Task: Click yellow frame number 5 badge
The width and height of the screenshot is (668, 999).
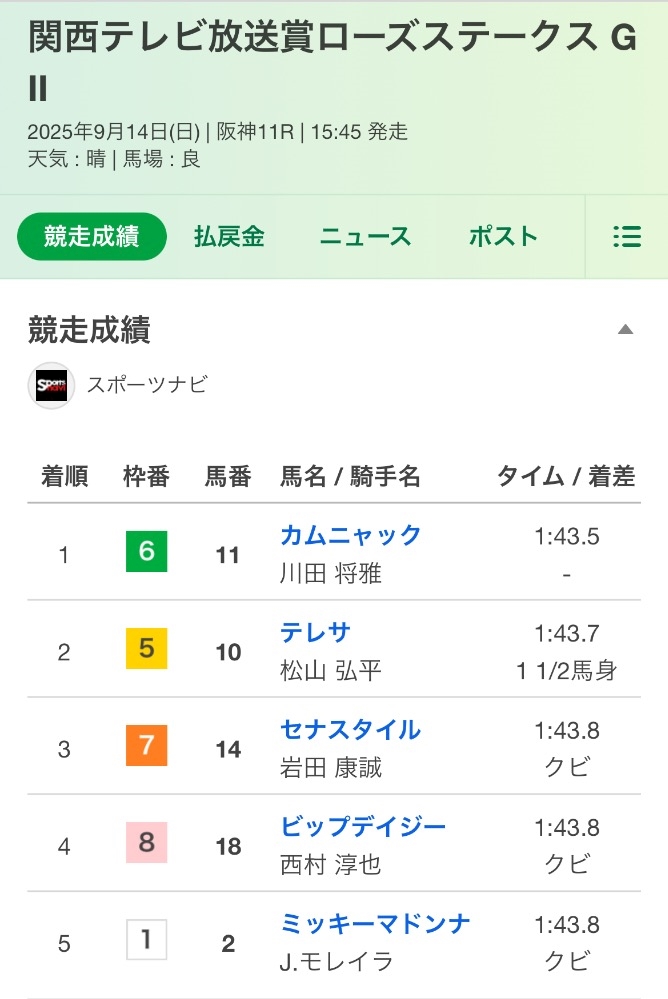Action: click(147, 648)
